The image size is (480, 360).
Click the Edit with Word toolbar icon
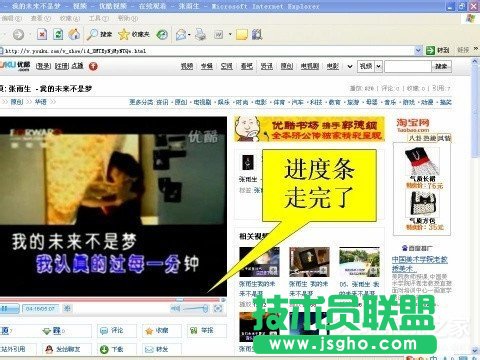point(219,34)
